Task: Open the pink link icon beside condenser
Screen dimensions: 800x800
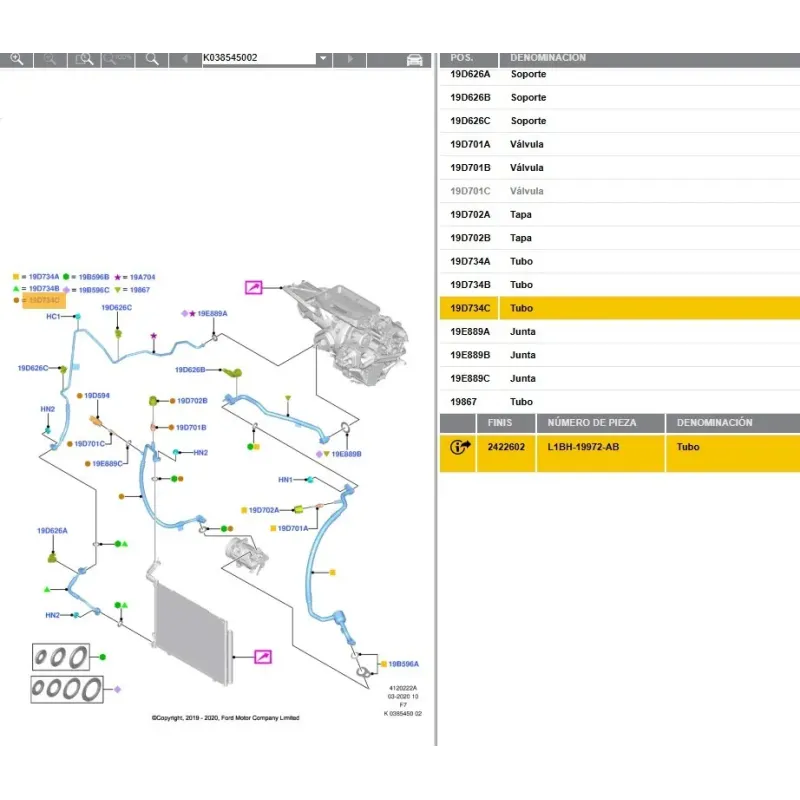Action: [x=263, y=656]
